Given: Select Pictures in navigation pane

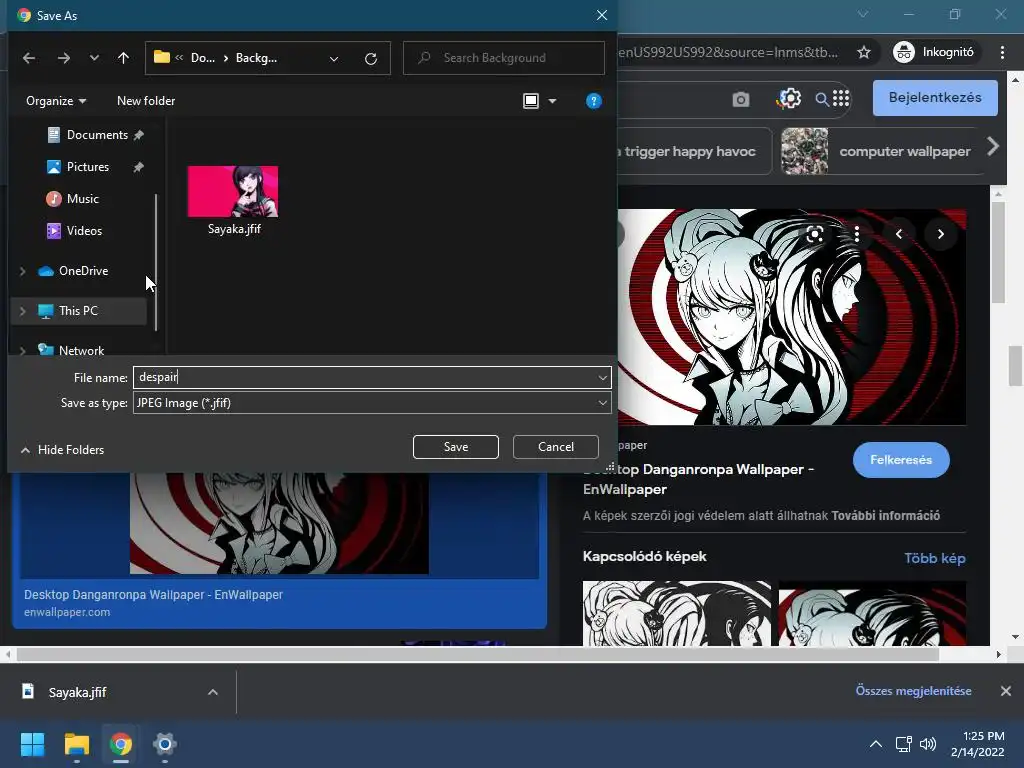Looking at the screenshot, I should pyautogui.click(x=87, y=167).
